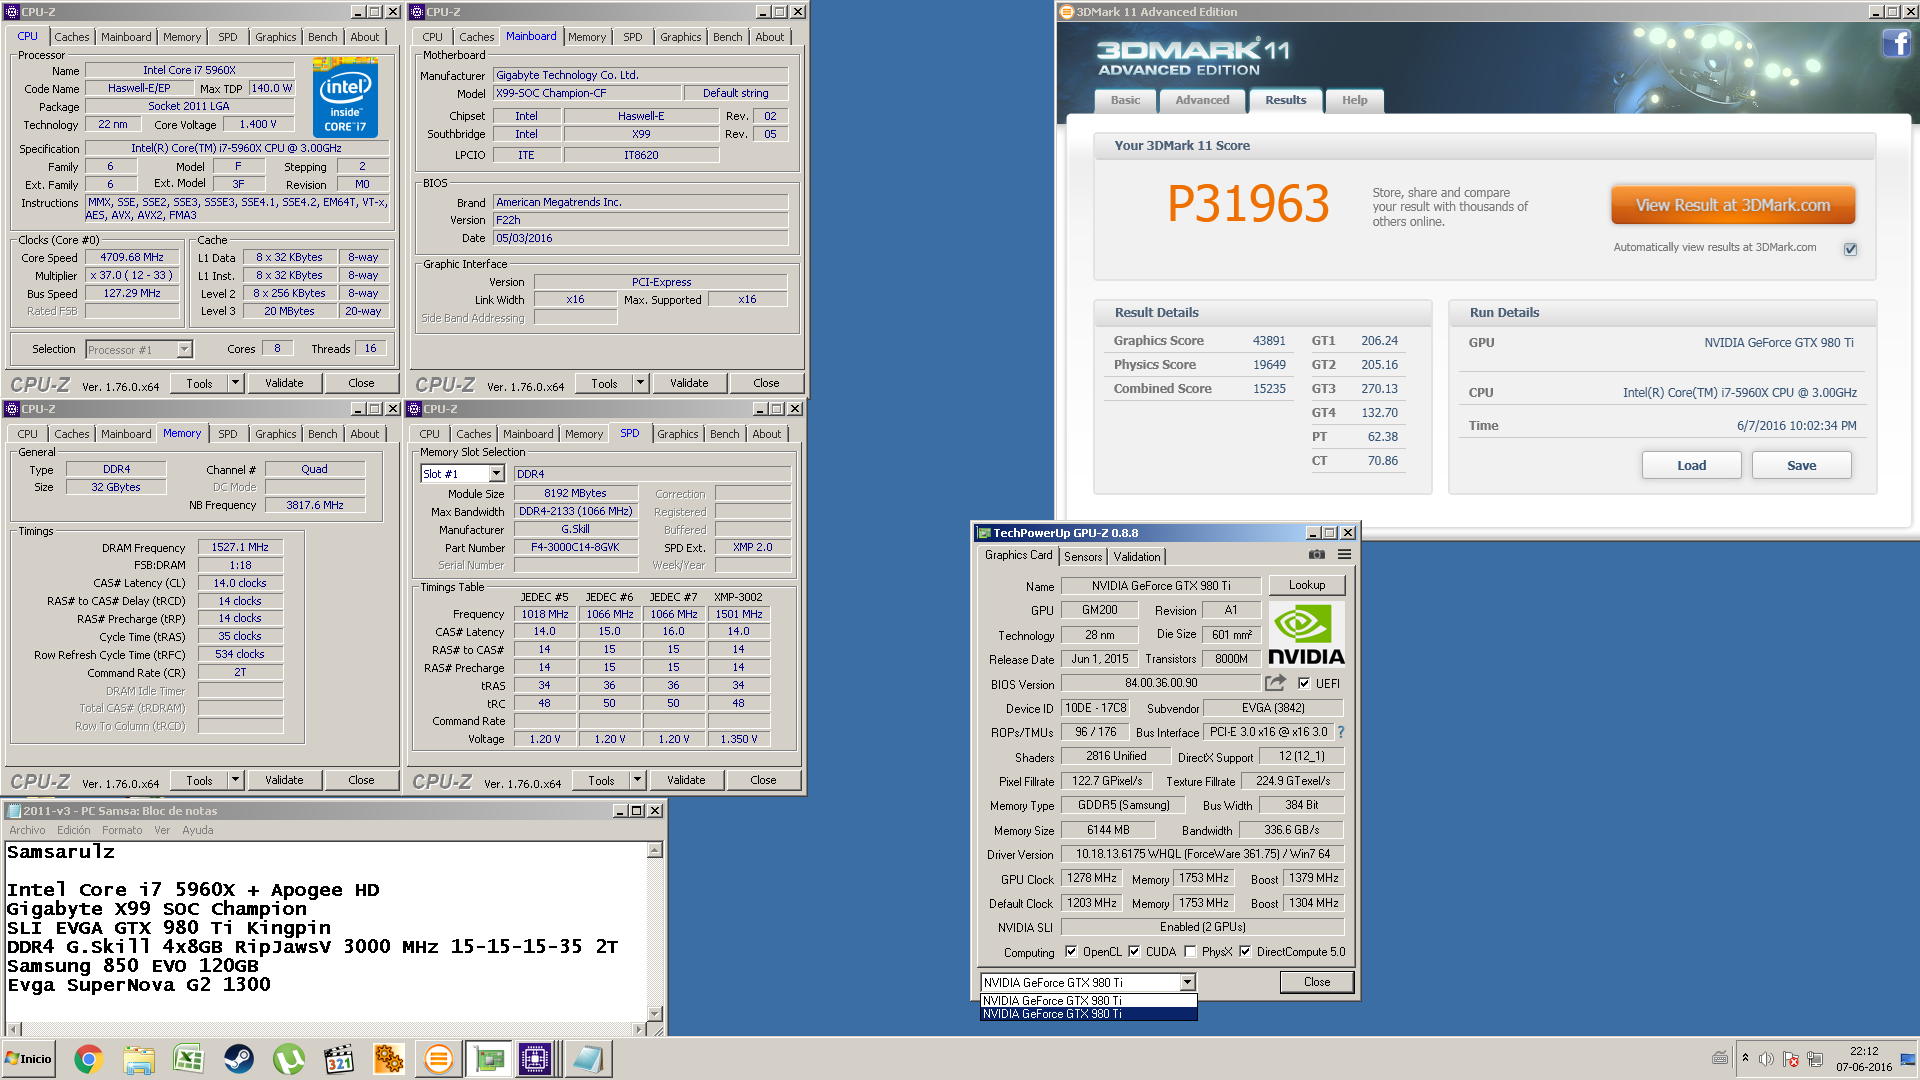This screenshot has width=1920, height=1080.
Task: Toggle UEFI checkbox in GPU-Z
Action: (1304, 684)
